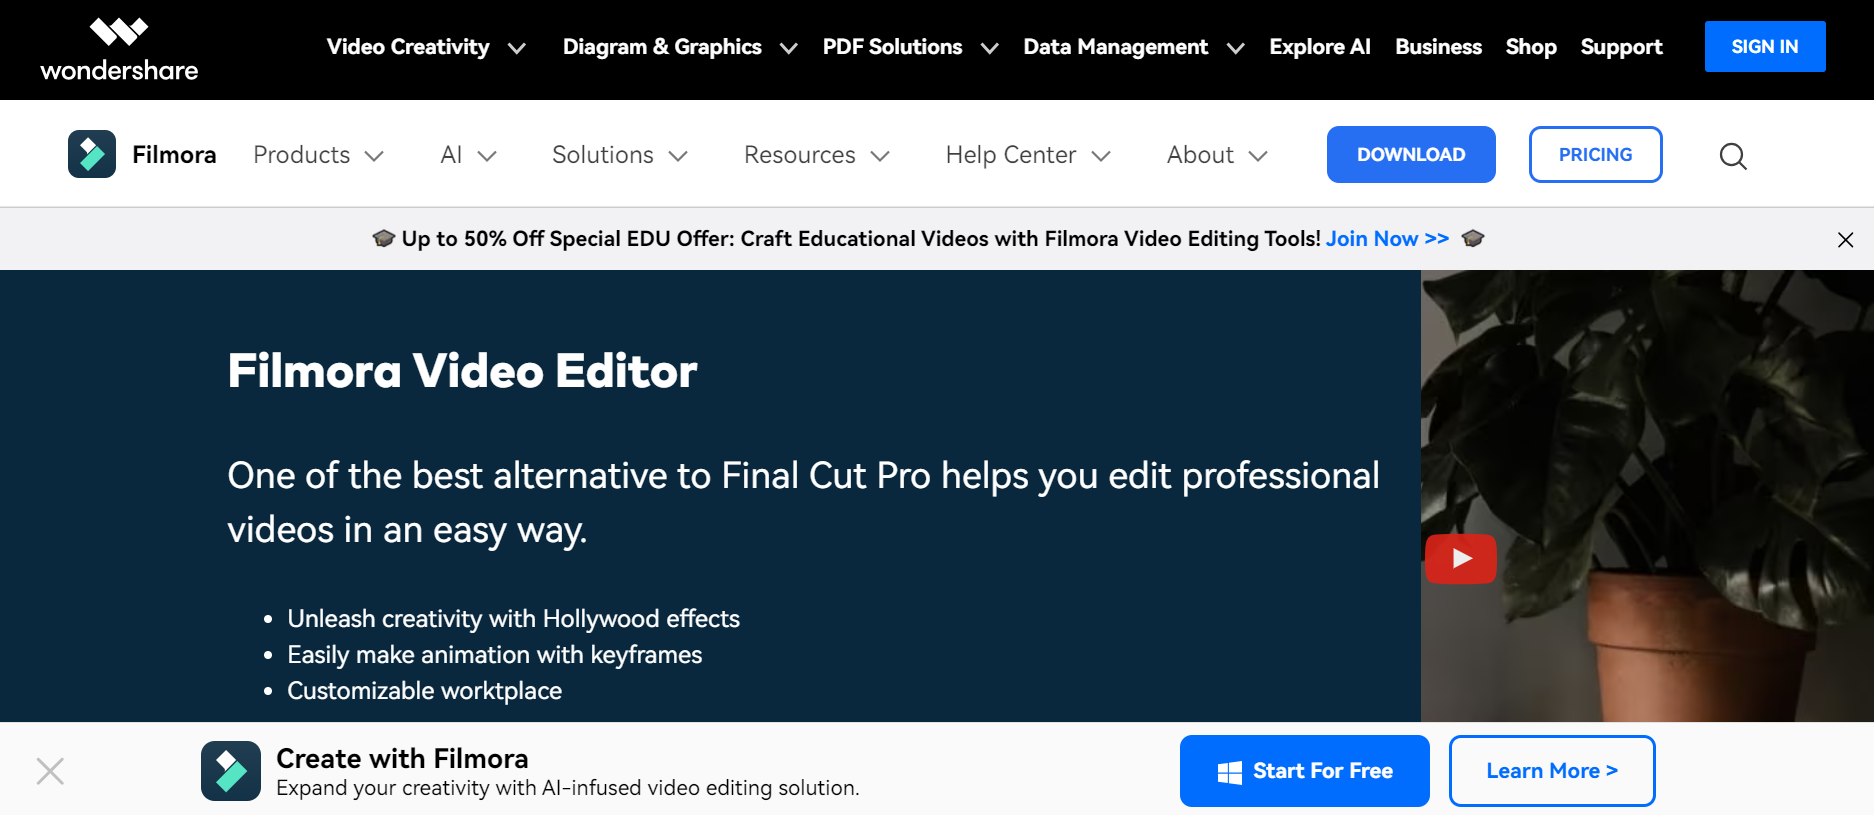Click the plant video thumbnail

[x=1647, y=496]
